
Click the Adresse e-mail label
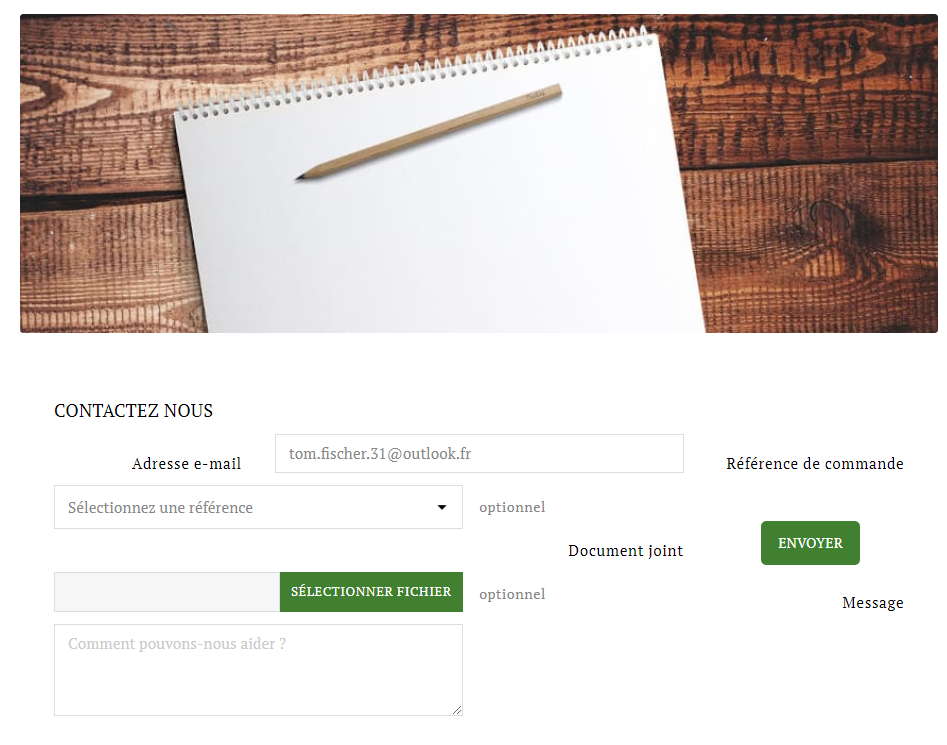pos(186,464)
